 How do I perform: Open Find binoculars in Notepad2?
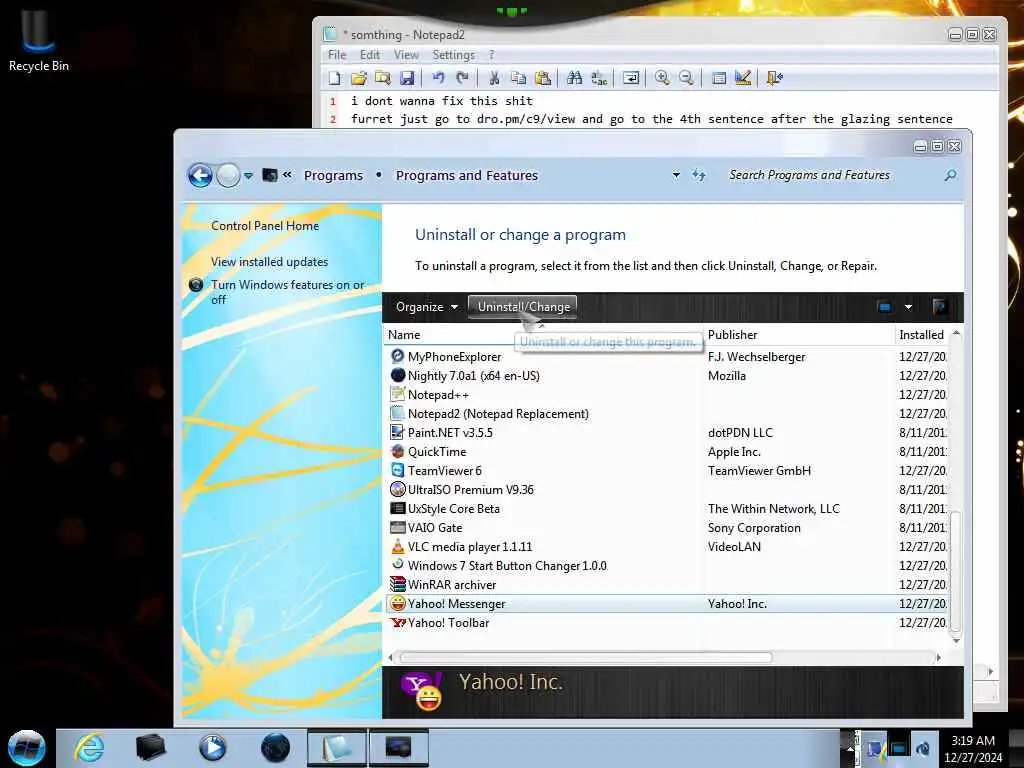(x=575, y=78)
